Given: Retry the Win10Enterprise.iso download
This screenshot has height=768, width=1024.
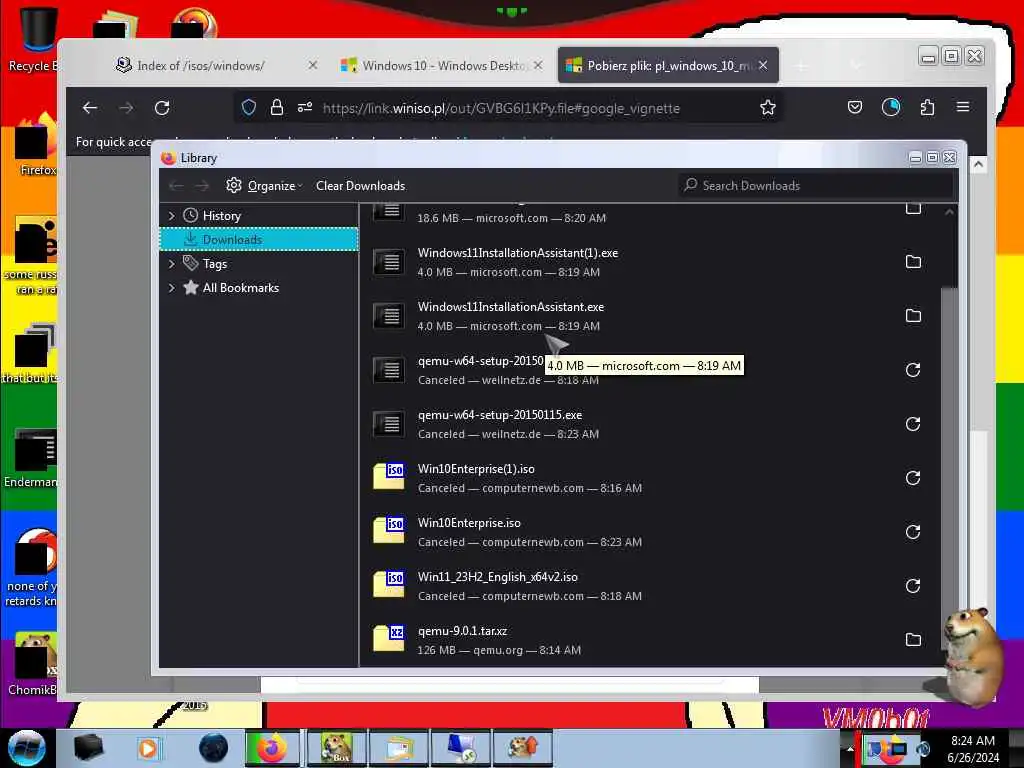Looking at the screenshot, I should pos(913,532).
